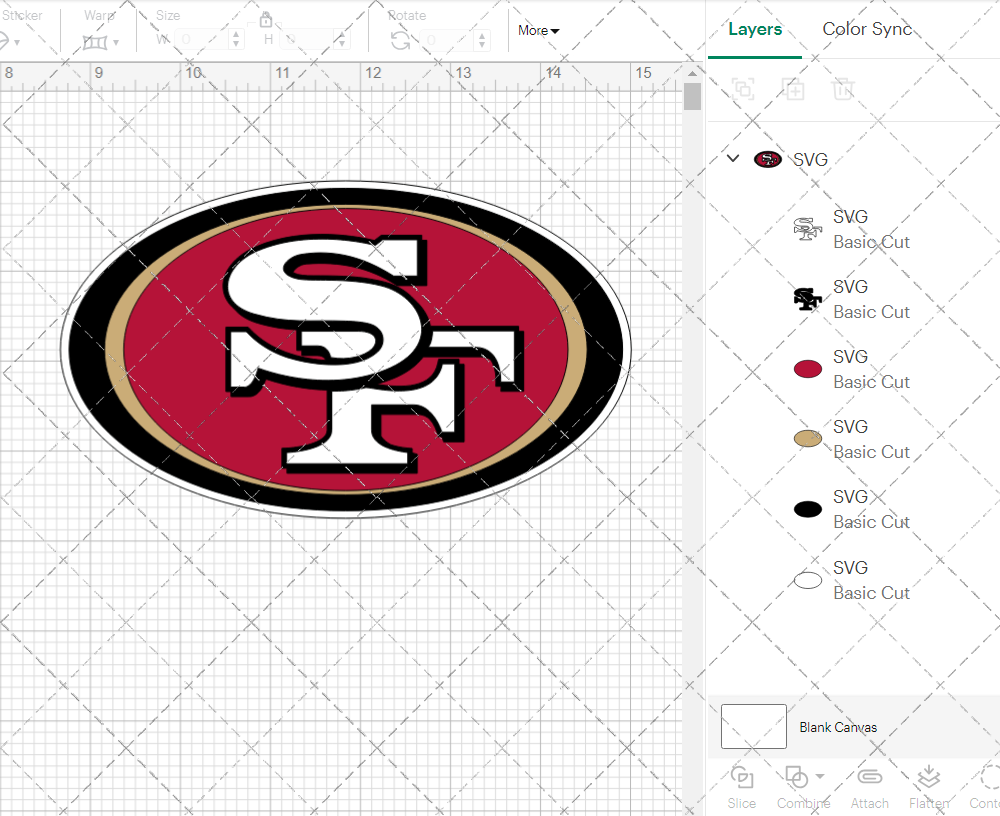The image size is (1000, 816).
Task: Switch to the Color Sync tab
Action: click(x=867, y=29)
